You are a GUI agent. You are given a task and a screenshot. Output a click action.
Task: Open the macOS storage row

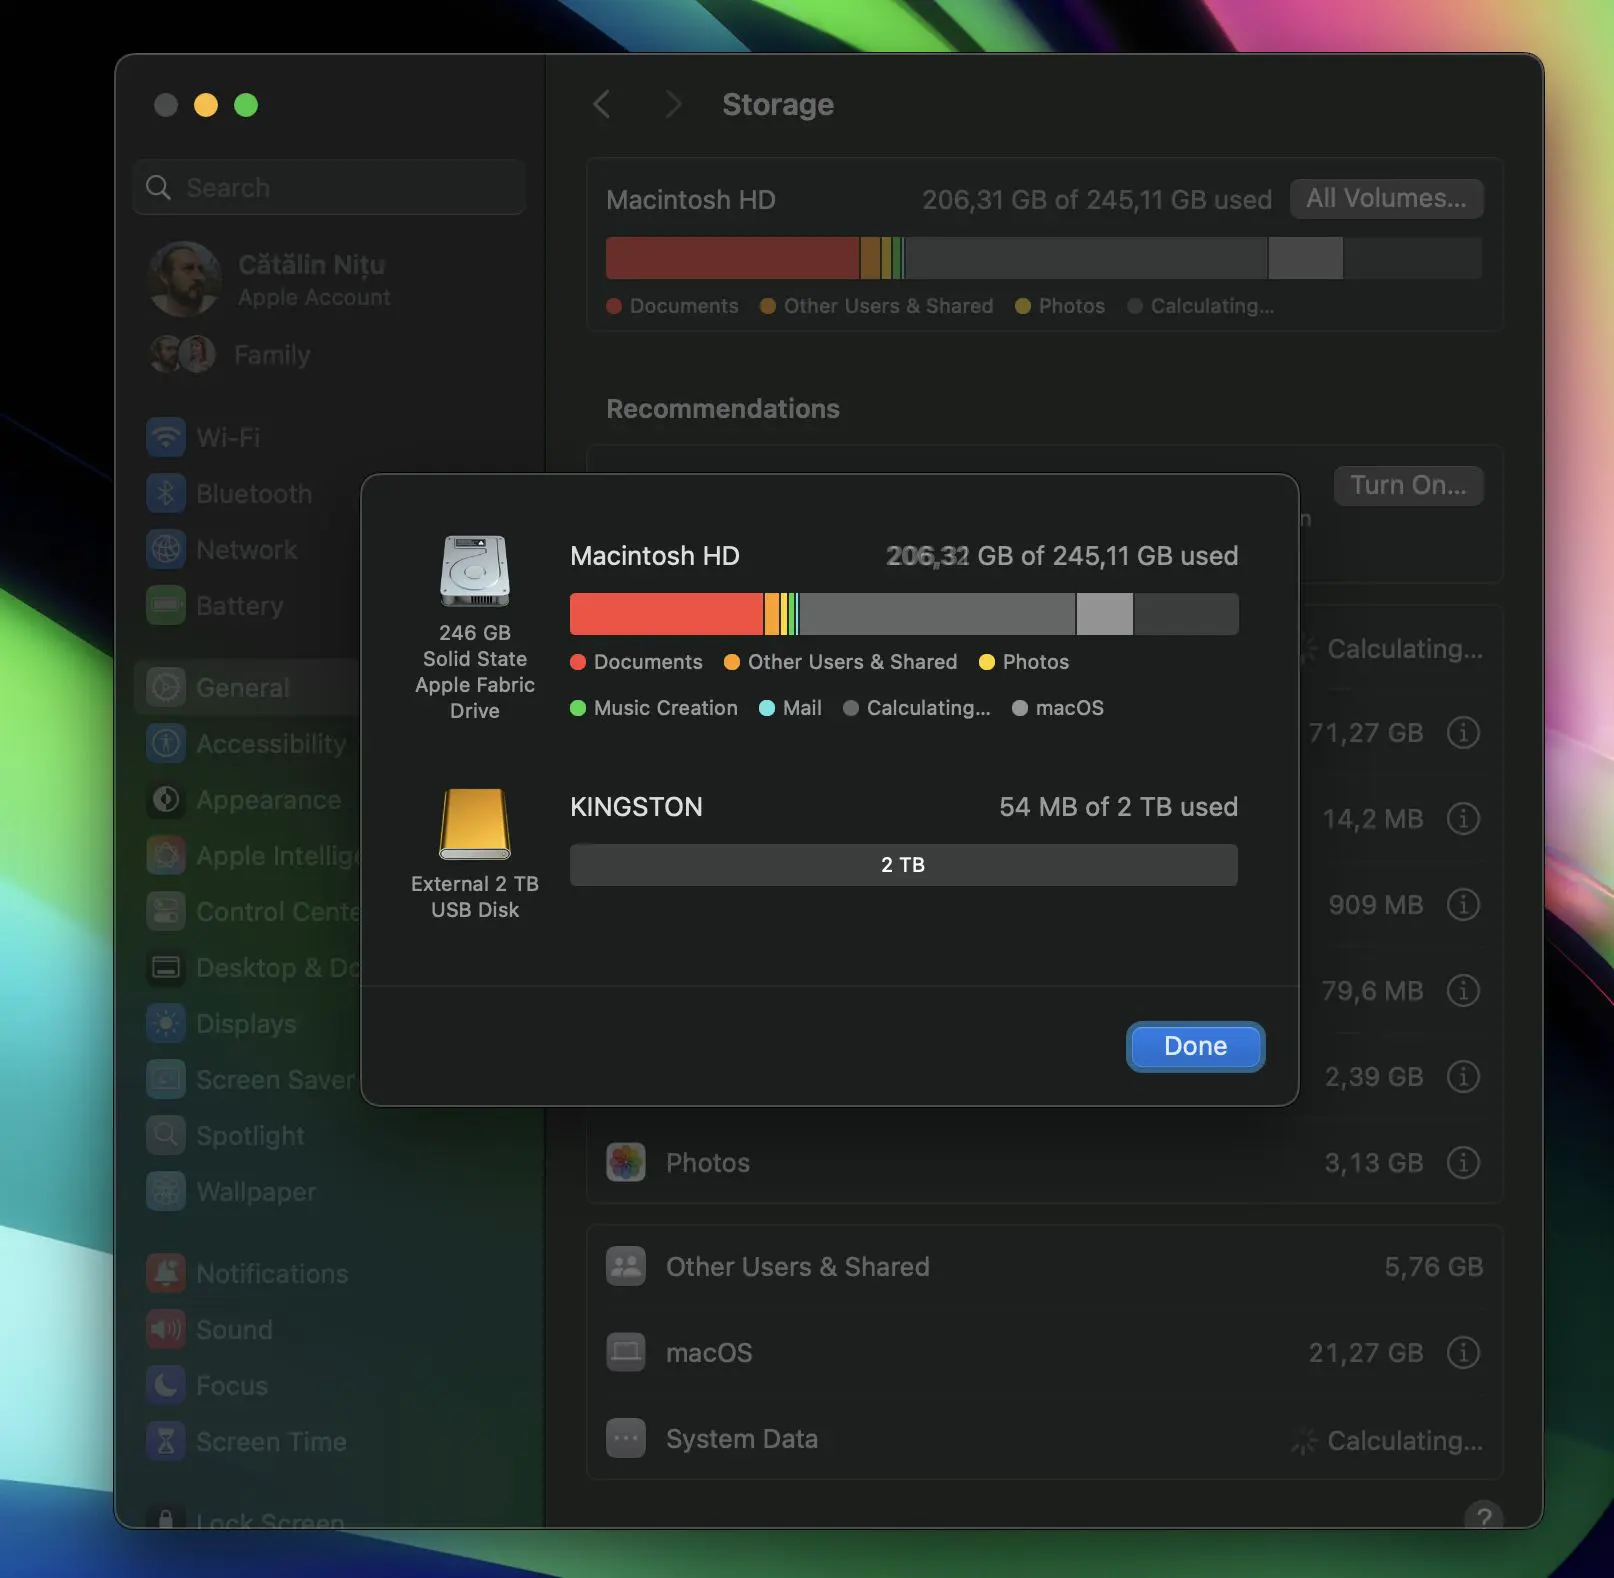(1044, 1353)
